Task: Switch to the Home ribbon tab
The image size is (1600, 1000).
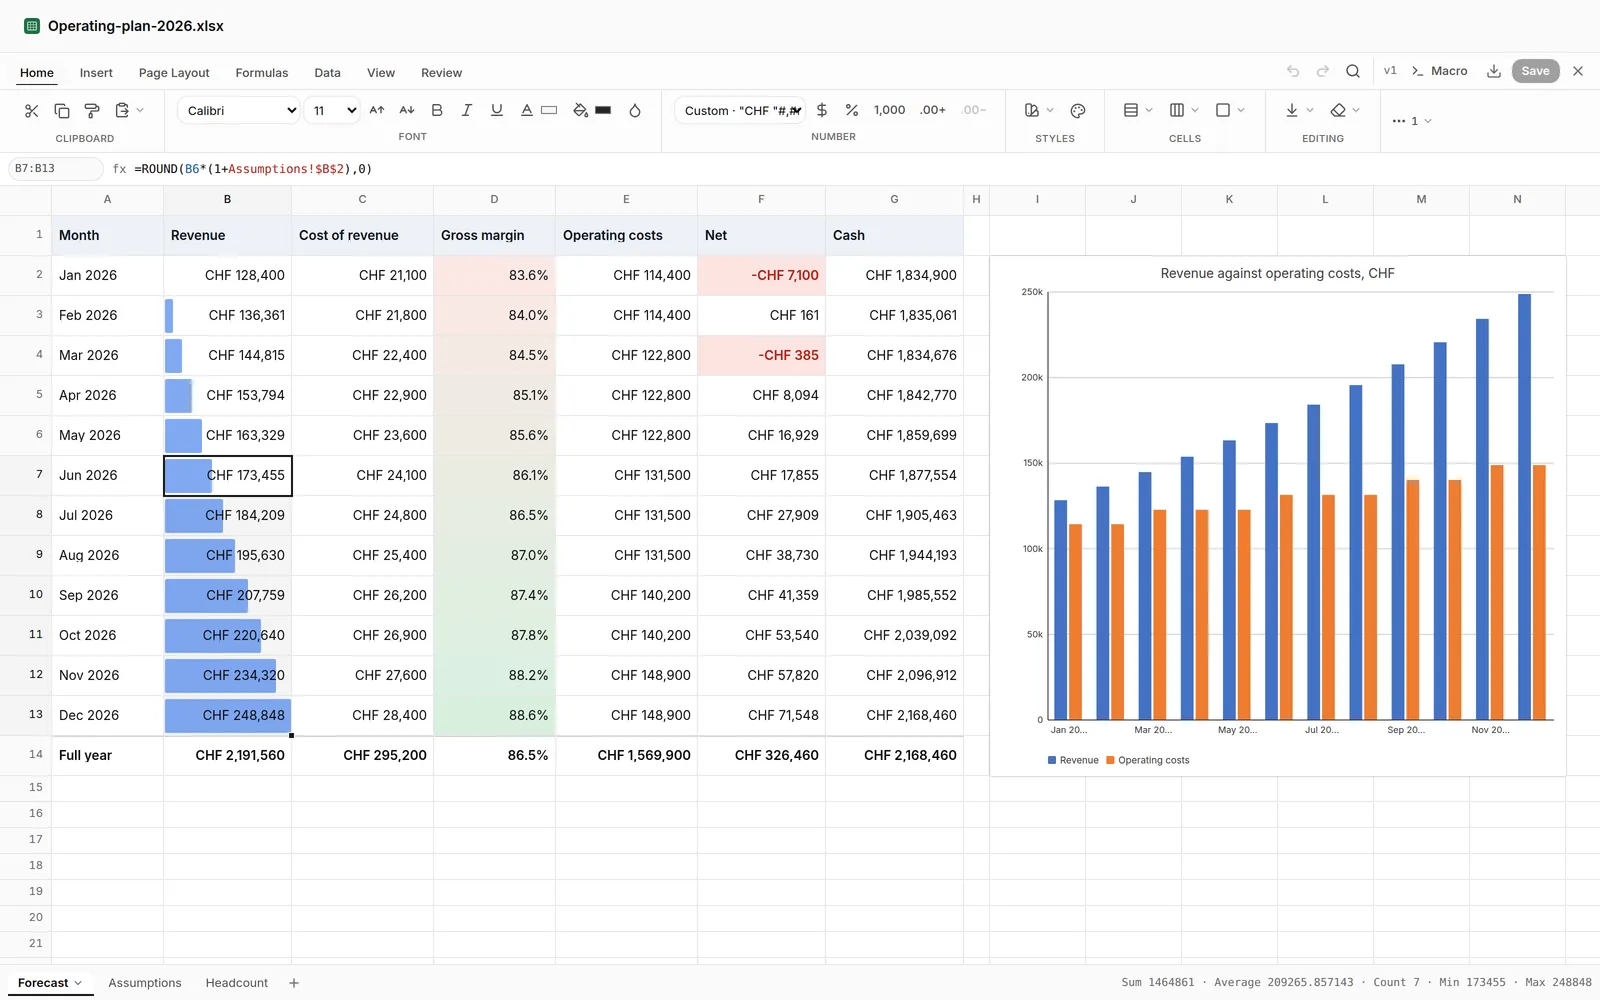Action: point(37,73)
